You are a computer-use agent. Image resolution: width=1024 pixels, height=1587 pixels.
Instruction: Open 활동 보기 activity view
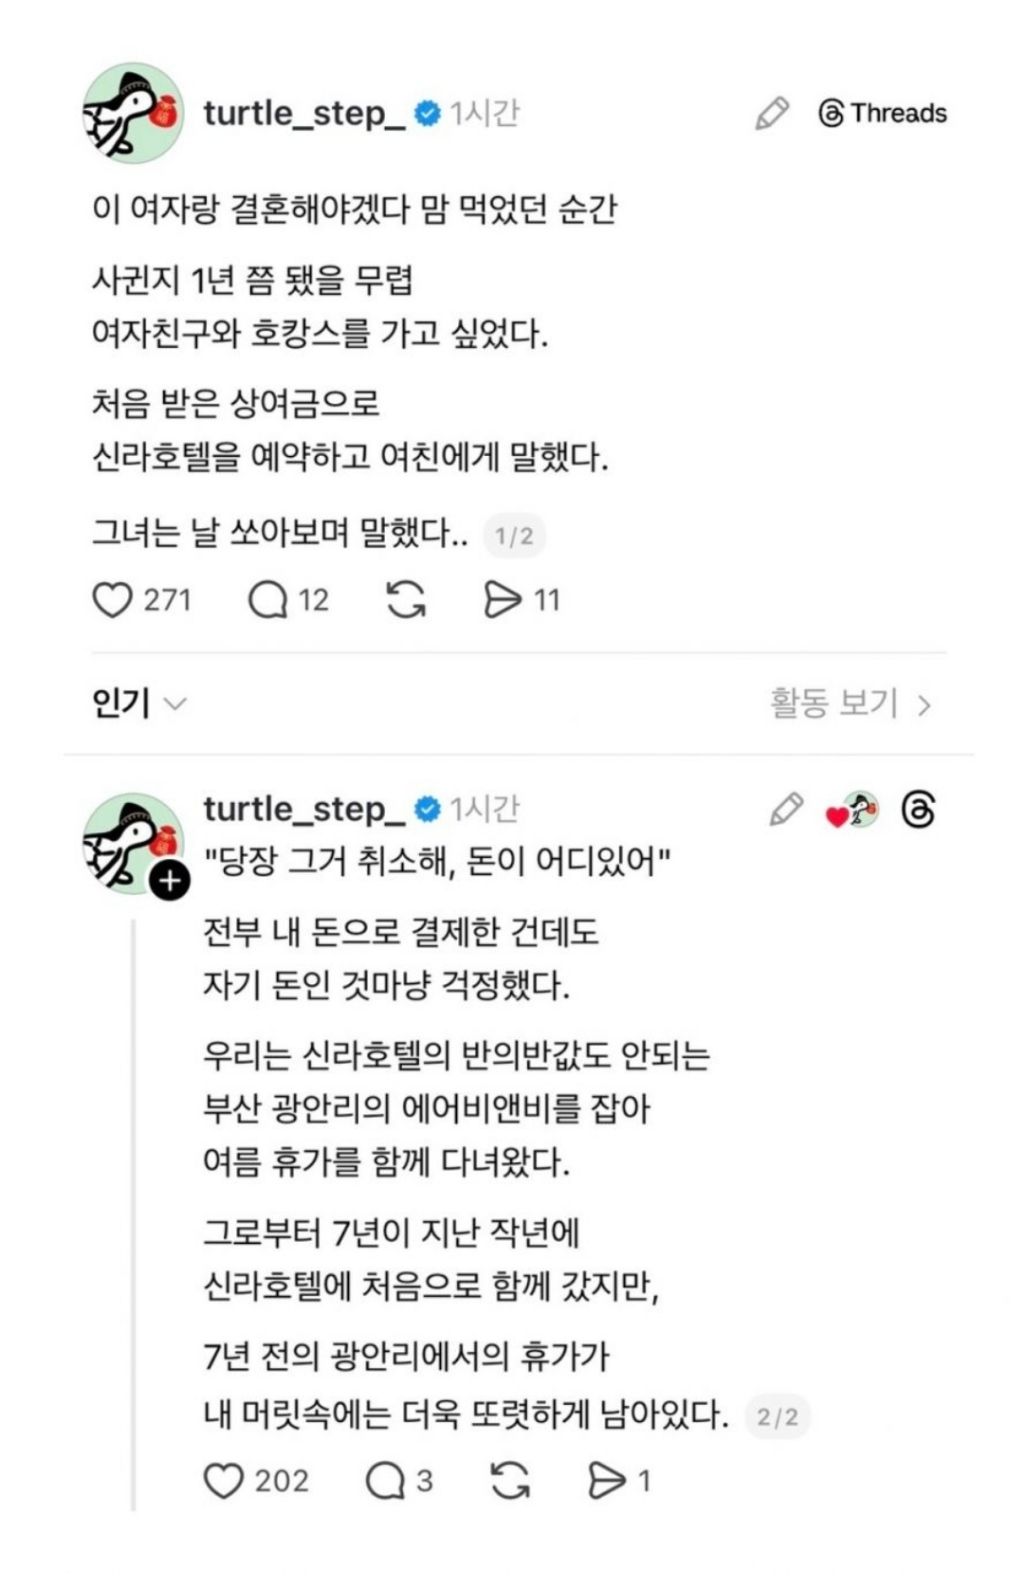[850, 703]
